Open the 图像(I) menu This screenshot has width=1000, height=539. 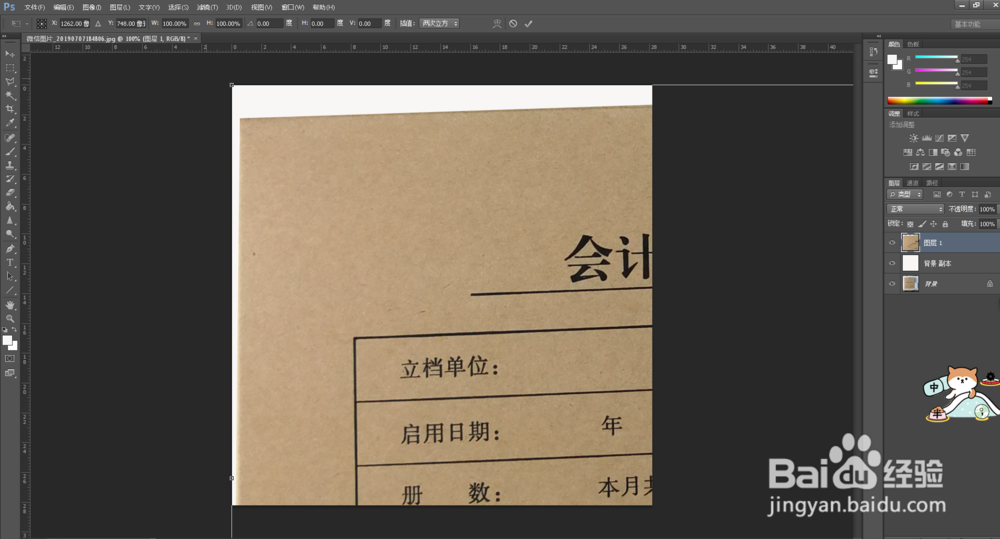(x=92, y=7)
